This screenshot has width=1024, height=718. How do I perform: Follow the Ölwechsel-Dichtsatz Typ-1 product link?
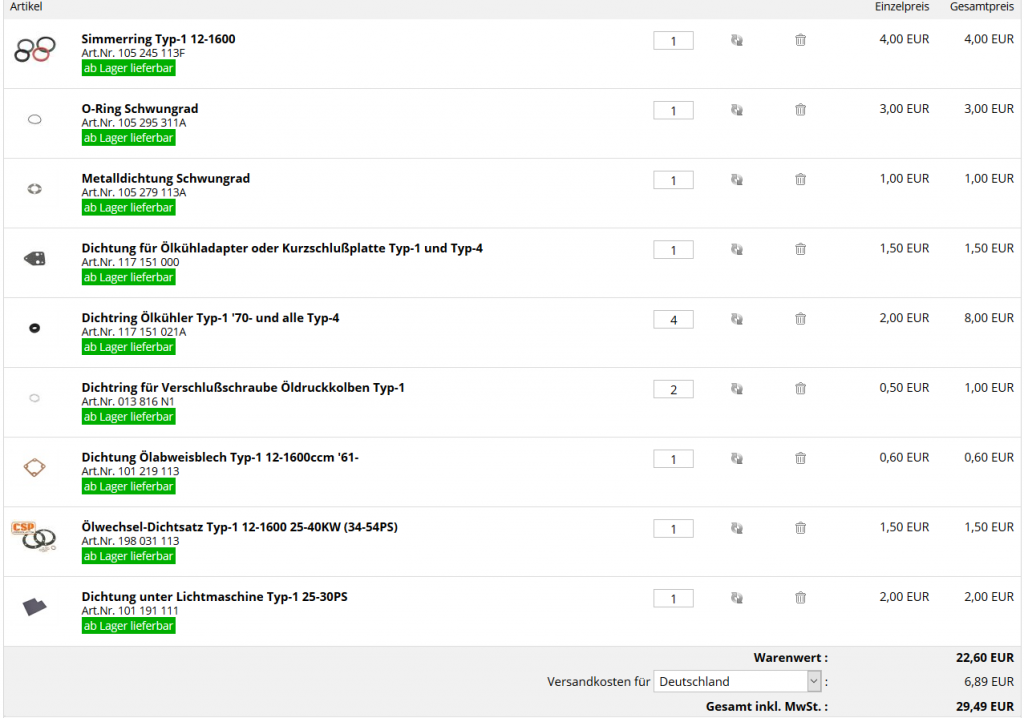point(239,527)
